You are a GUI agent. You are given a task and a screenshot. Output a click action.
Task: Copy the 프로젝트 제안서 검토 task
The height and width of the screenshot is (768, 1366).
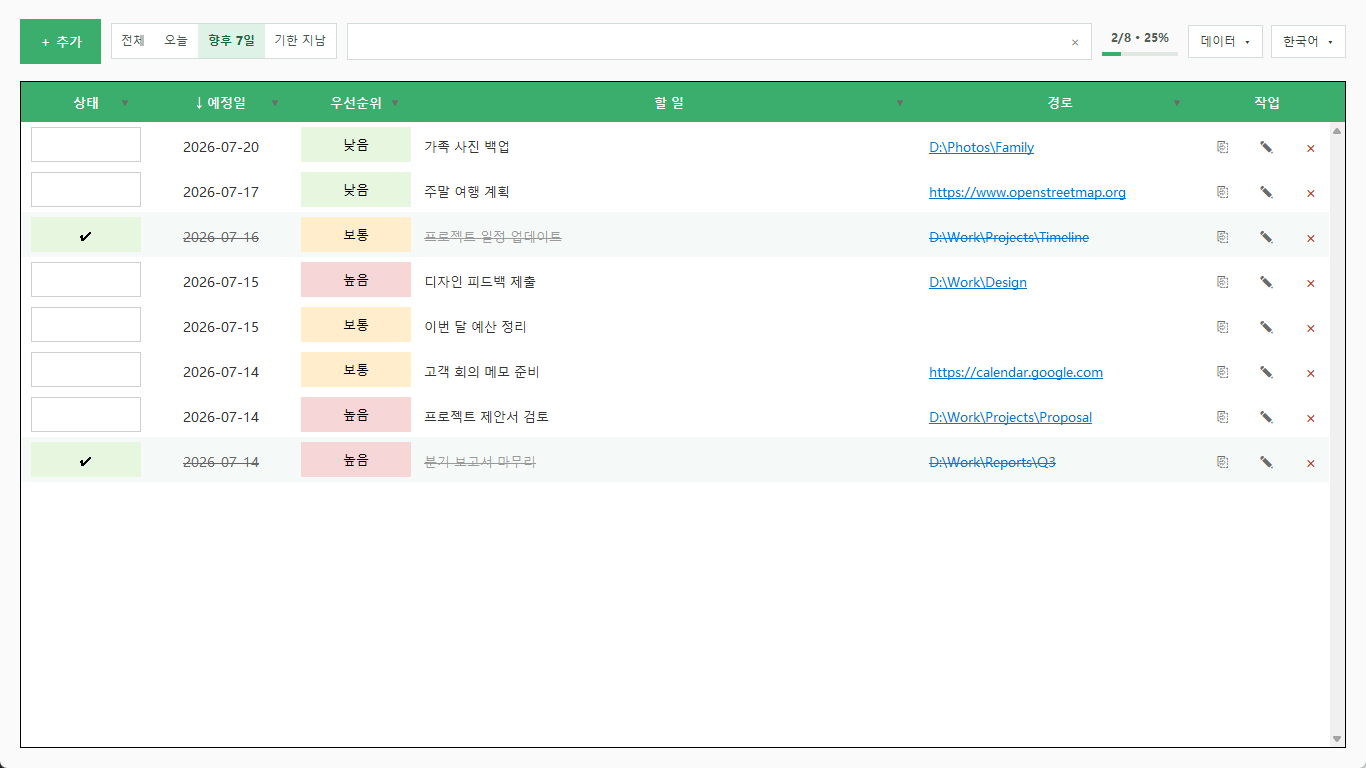coord(1222,417)
